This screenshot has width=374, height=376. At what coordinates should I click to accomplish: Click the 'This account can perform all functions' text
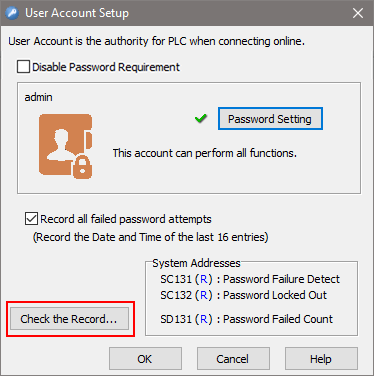coord(205,153)
